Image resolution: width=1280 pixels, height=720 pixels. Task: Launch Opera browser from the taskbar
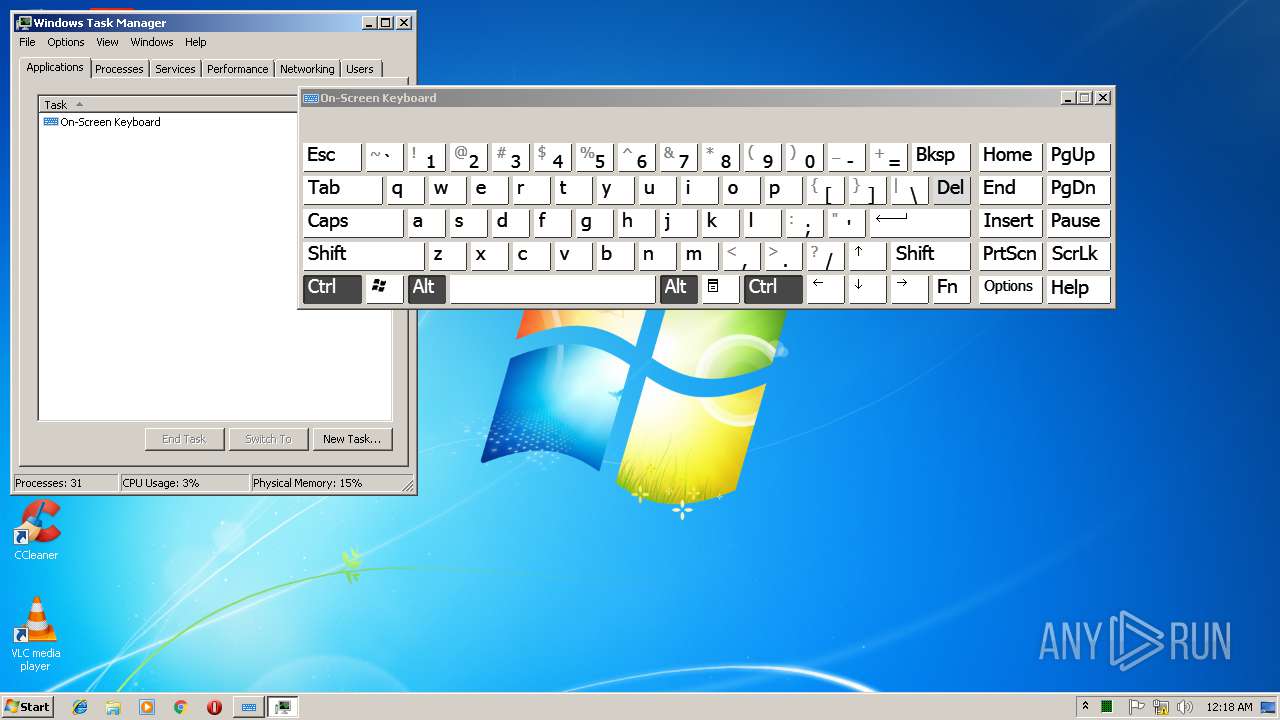(214, 707)
